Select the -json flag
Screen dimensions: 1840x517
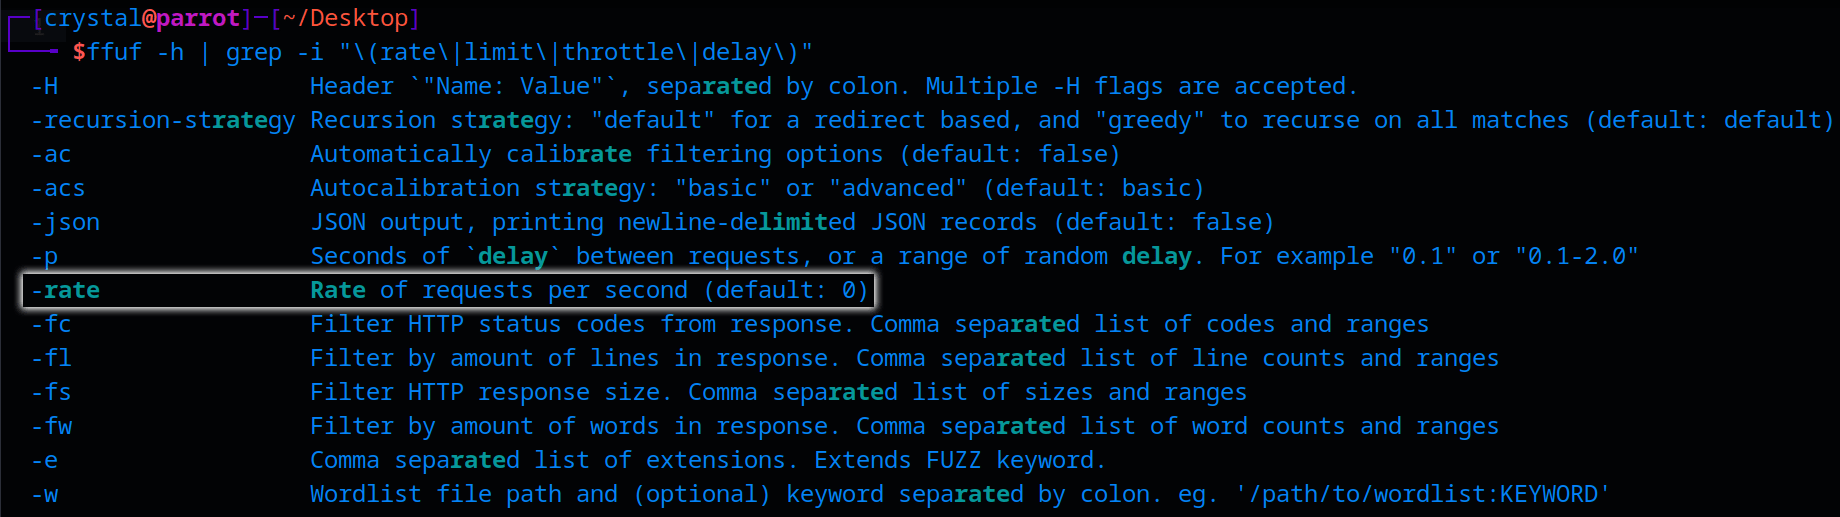point(65,223)
